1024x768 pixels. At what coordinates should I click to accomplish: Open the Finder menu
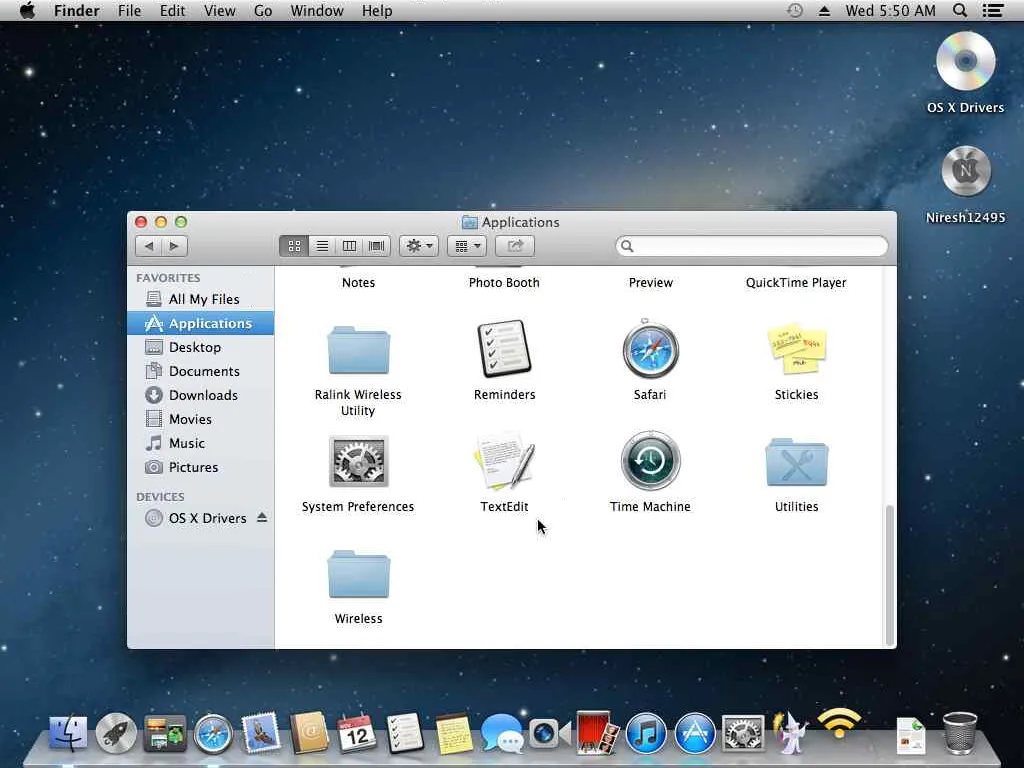click(x=76, y=10)
